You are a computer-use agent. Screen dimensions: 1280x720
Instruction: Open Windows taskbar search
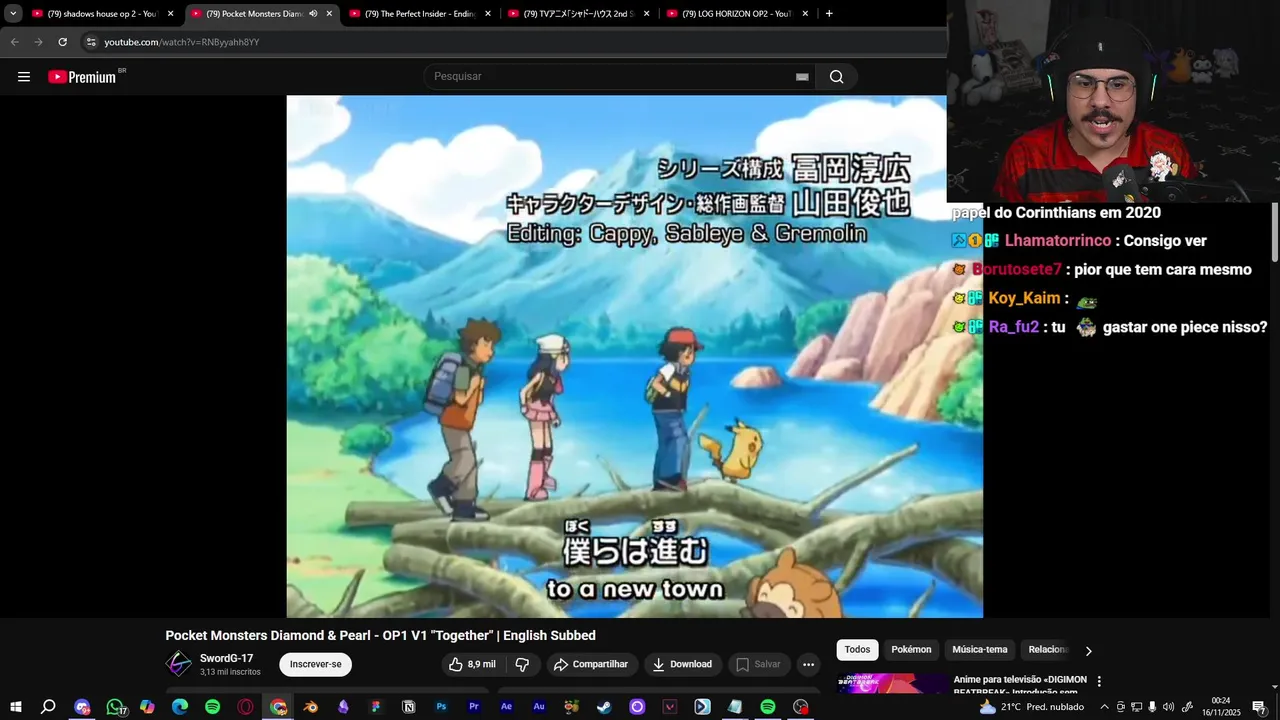[x=48, y=707]
